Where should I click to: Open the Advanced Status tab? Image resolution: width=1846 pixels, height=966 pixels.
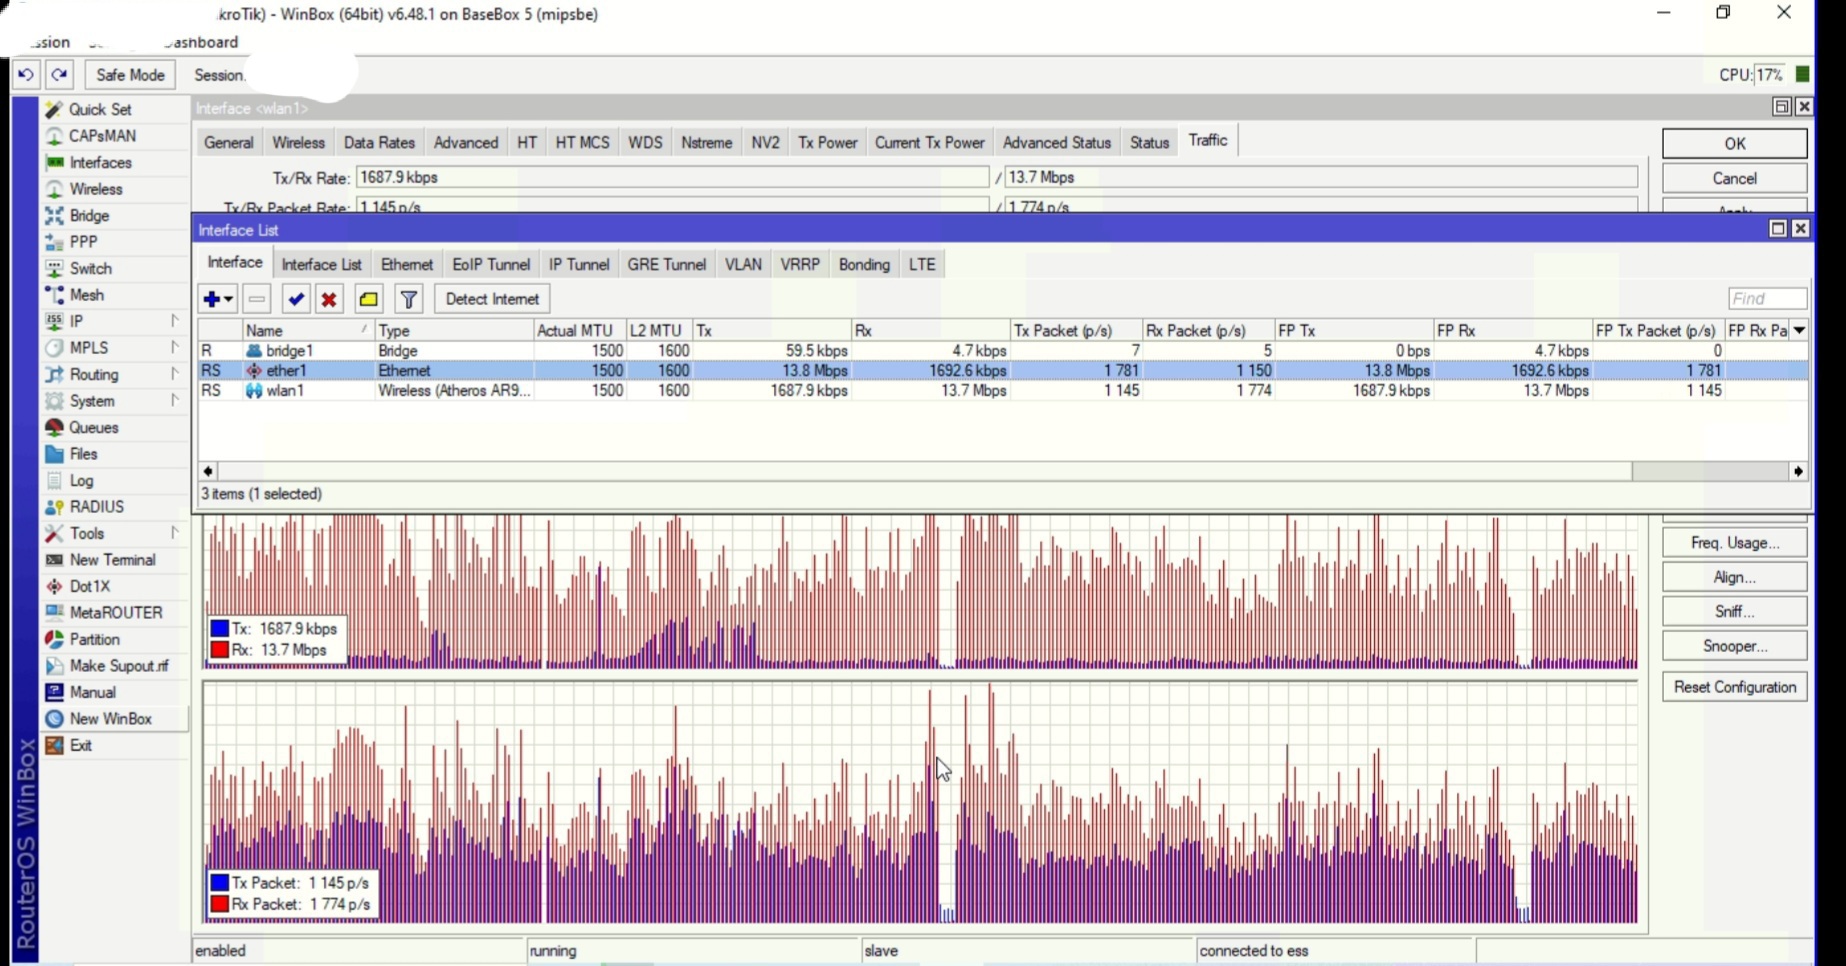click(1056, 143)
